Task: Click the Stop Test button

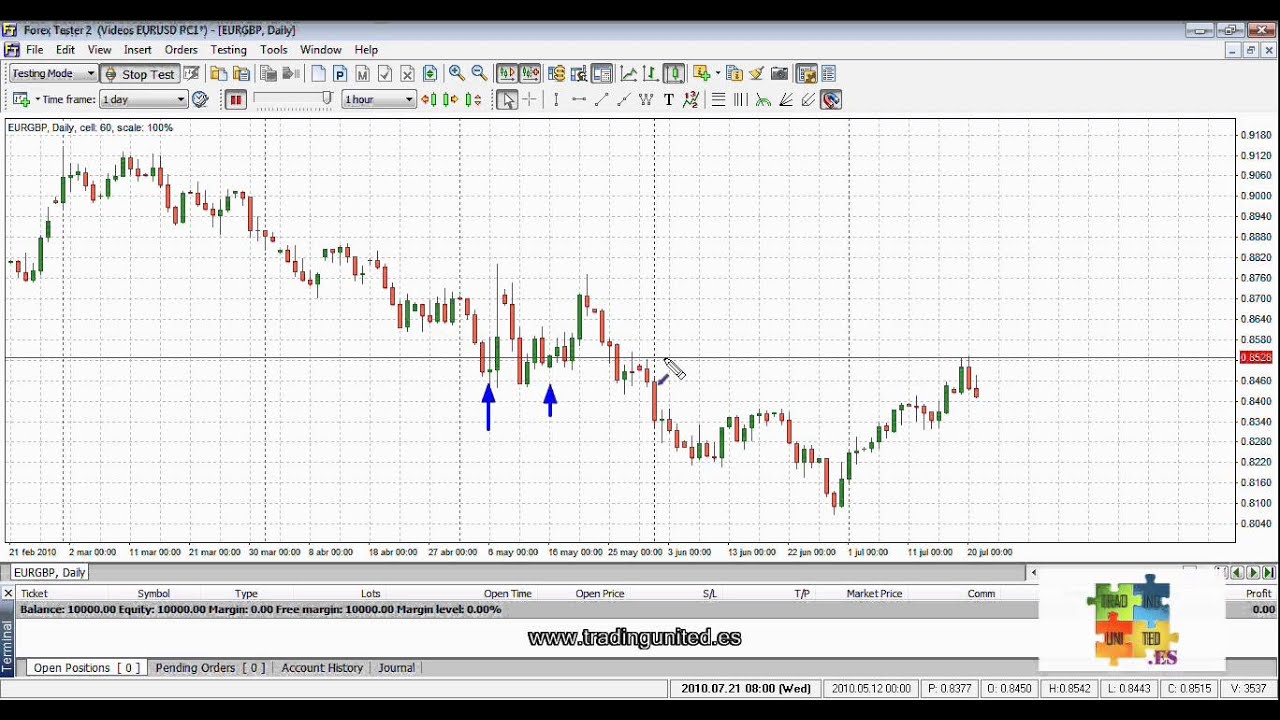Action: click(138, 73)
